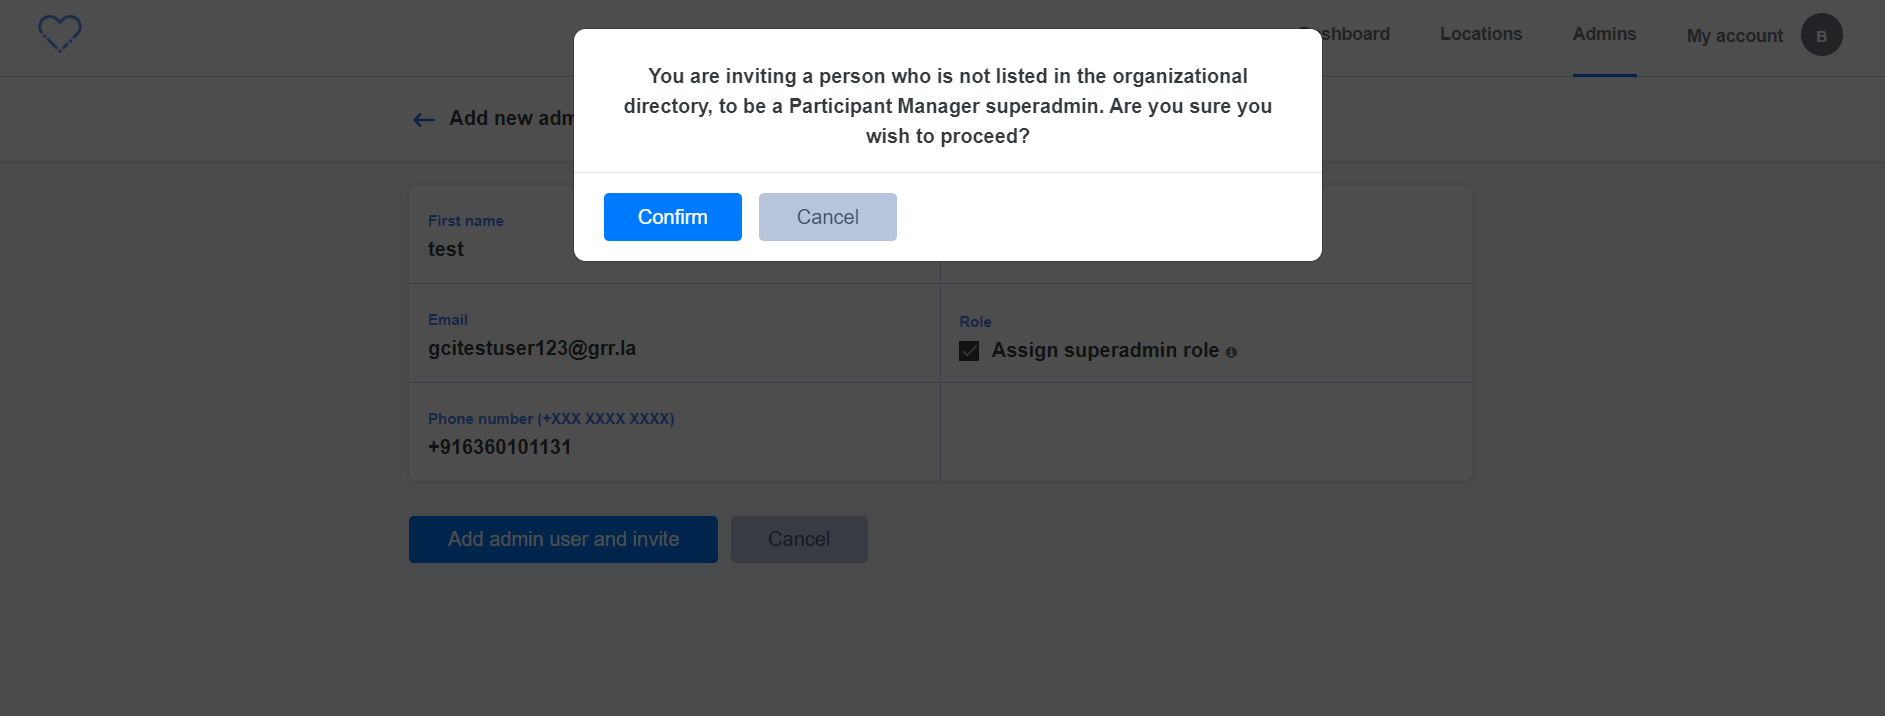Click the Assign superadmin role label
1885x716 pixels.
1104,351
